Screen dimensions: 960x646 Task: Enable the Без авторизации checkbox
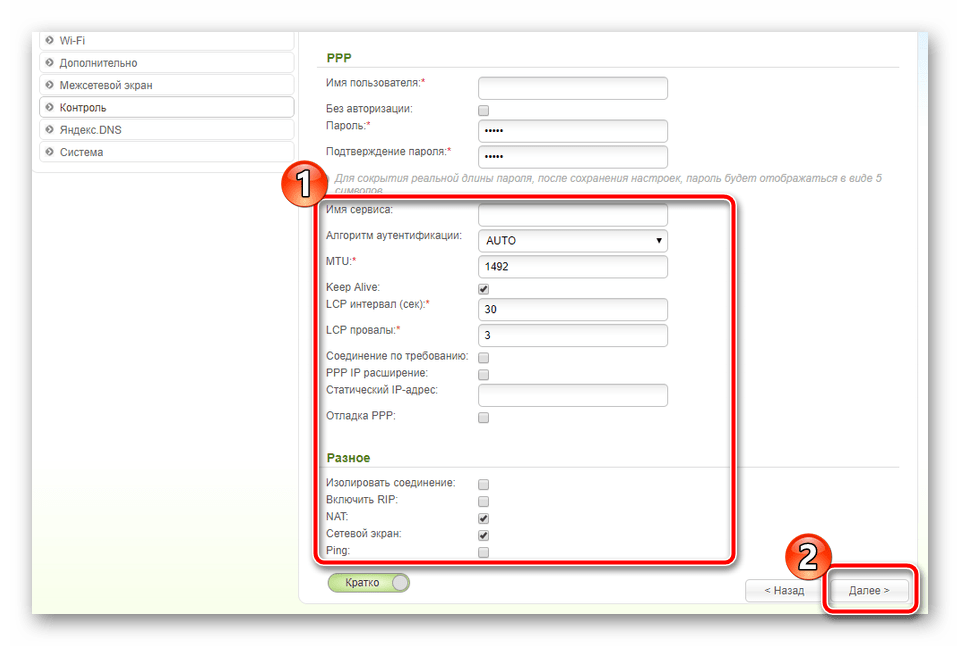pyautogui.click(x=484, y=110)
